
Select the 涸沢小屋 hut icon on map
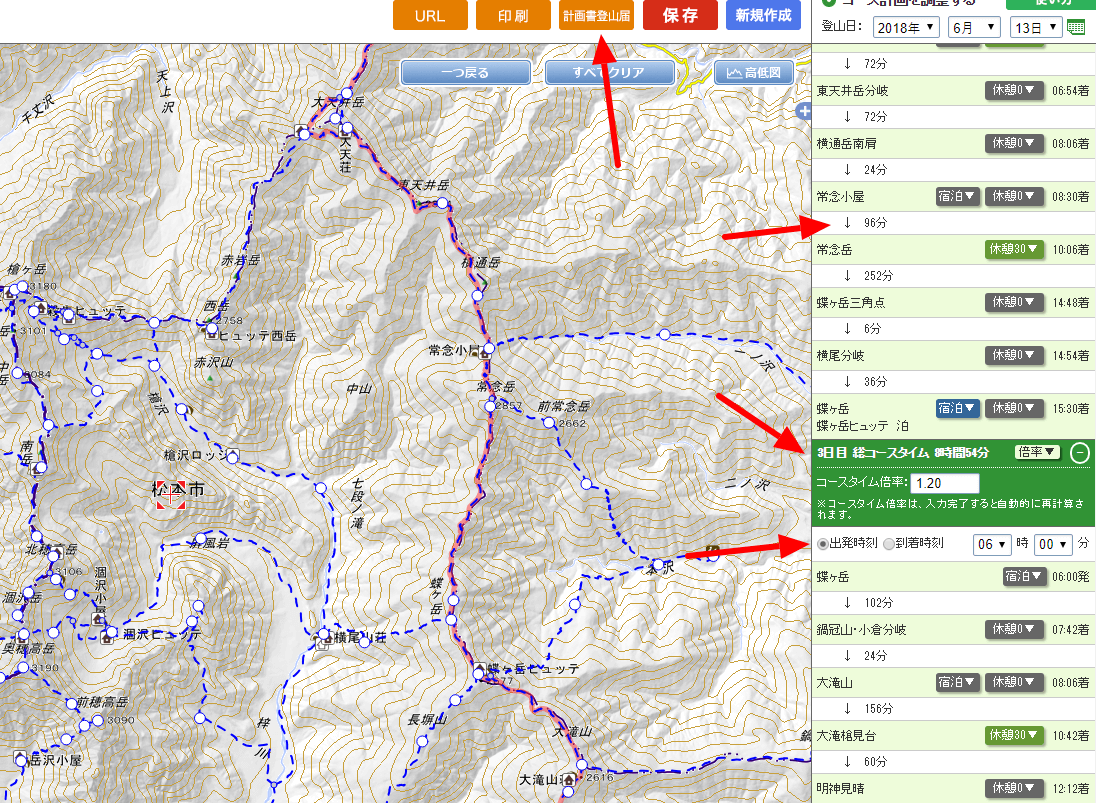click(x=98, y=618)
